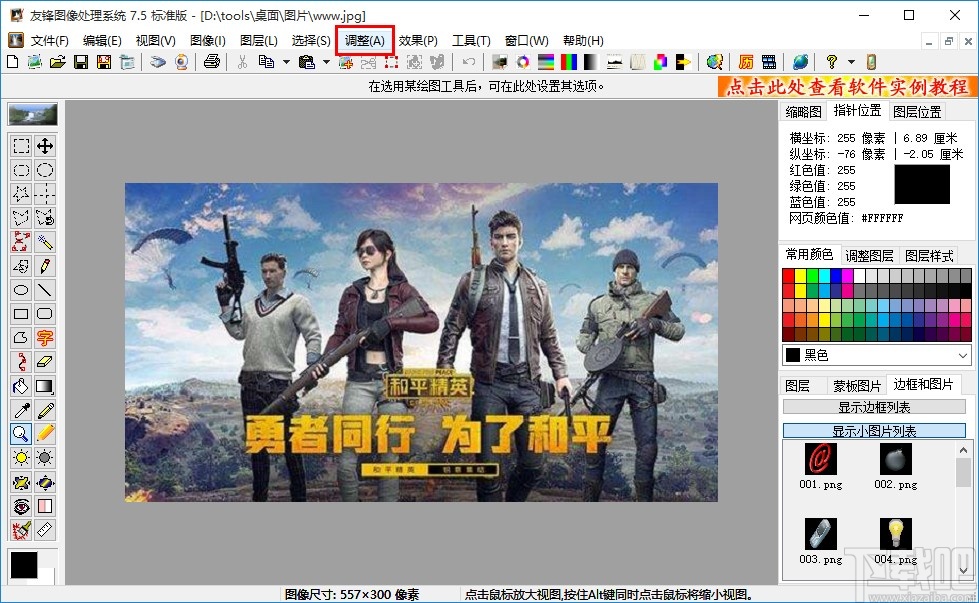
Task: Click the RGB color bars icon
Action: pos(569,62)
